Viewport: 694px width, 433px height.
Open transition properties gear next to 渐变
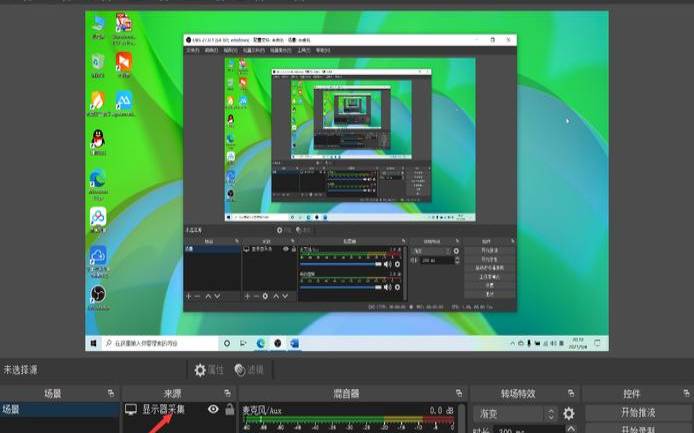(569, 414)
